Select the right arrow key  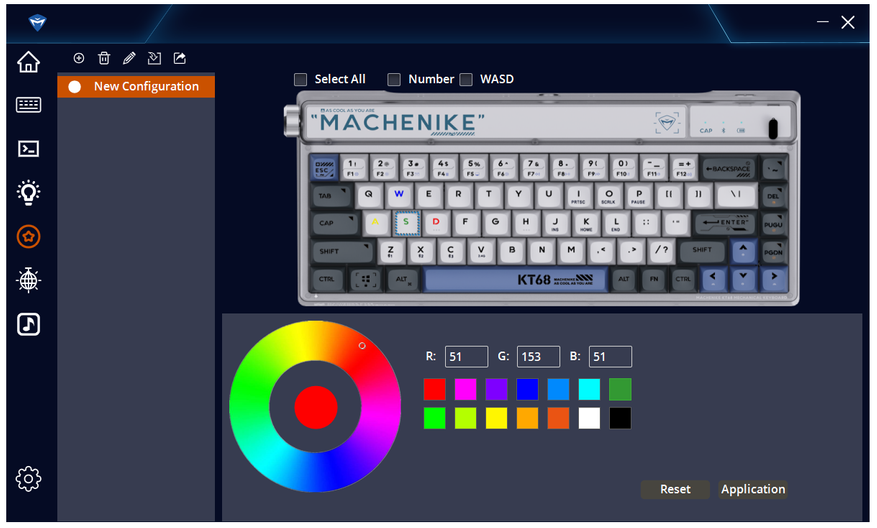click(x=774, y=278)
